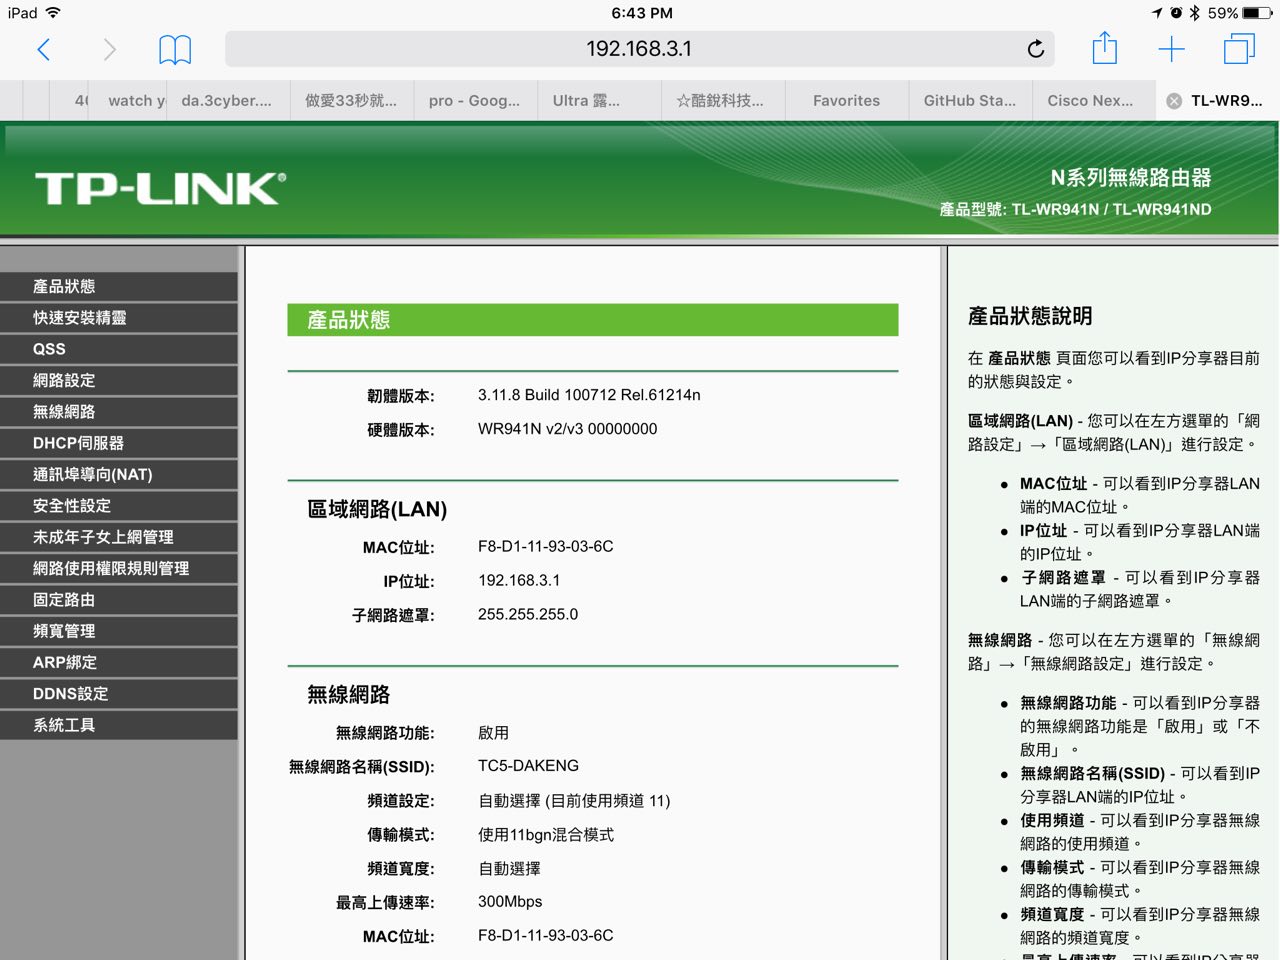Click the wireless status value 啟用
The width and height of the screenshot is (1280, 960).
point(493,733)
